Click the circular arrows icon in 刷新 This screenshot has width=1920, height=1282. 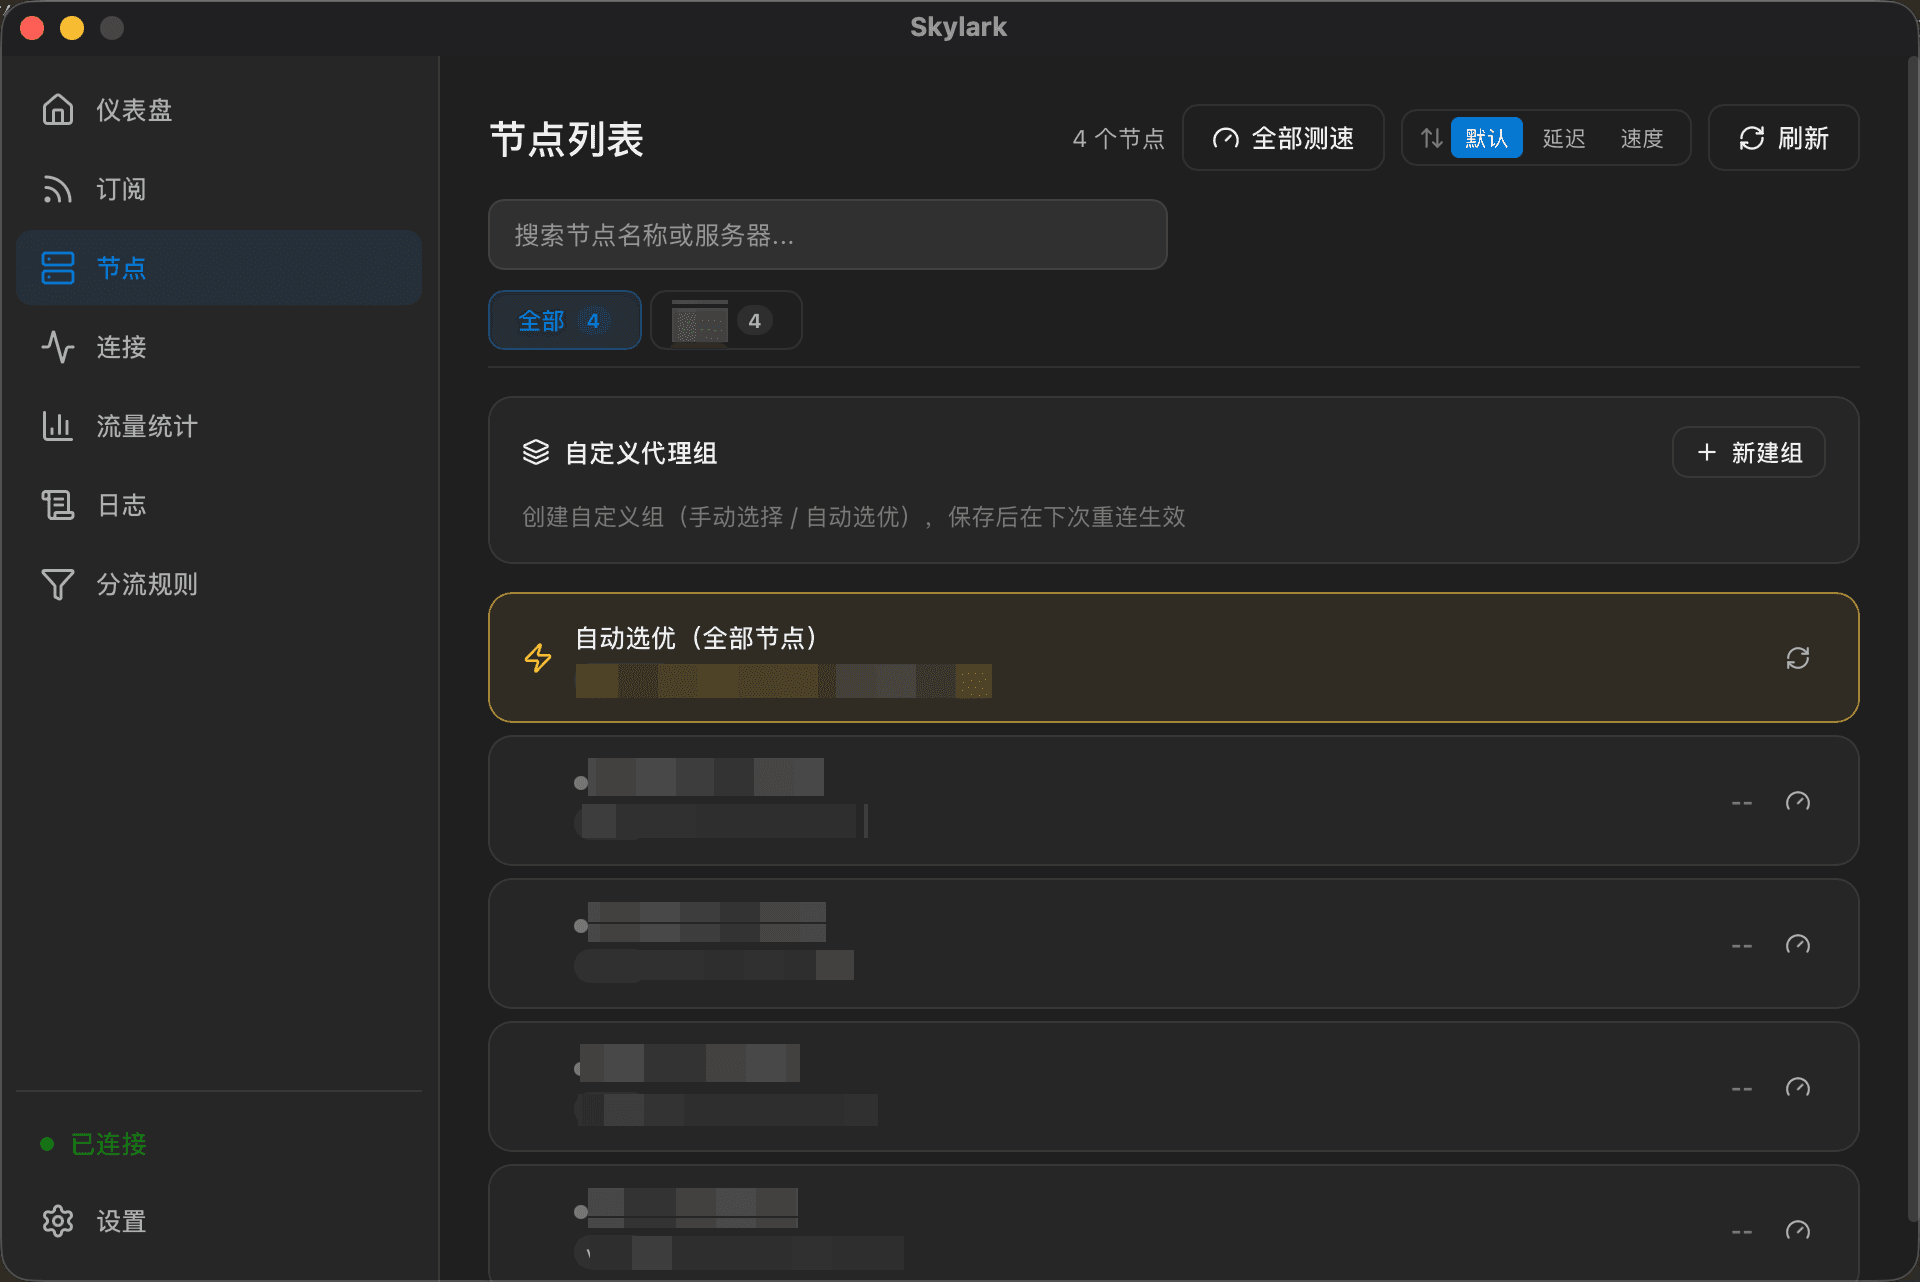pyautogui.click(x=1752, y=138)
